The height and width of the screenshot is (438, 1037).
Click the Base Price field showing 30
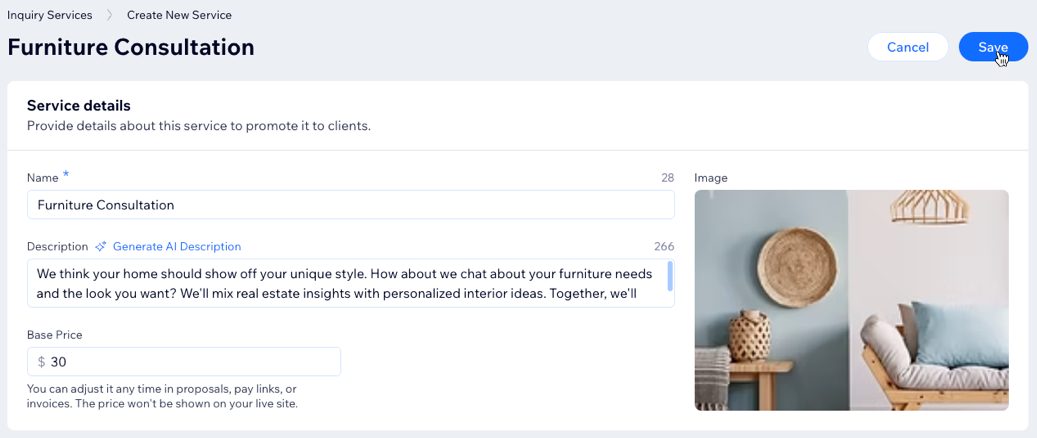190,362
